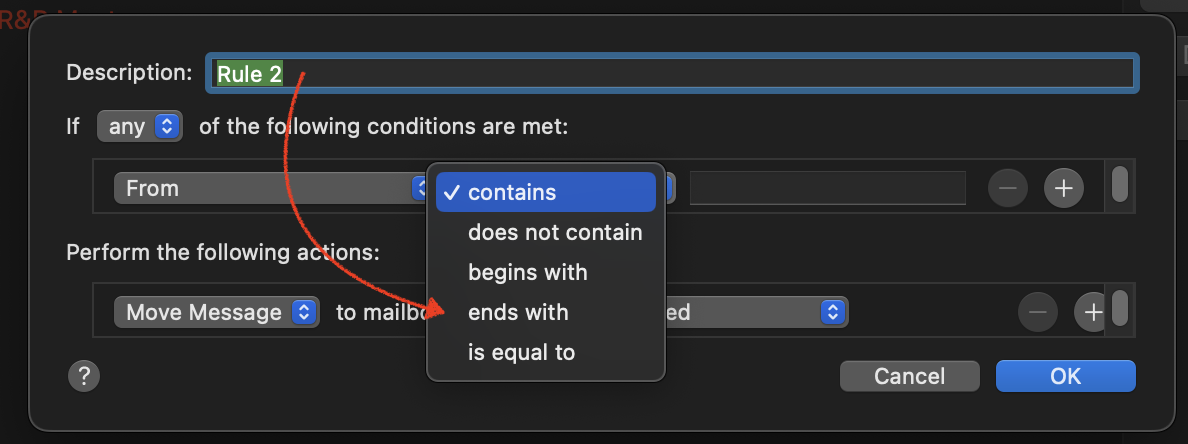Click the conditions list scrollbar
The height and width of the screenshot is (444, 1188).
point(1120,184)
